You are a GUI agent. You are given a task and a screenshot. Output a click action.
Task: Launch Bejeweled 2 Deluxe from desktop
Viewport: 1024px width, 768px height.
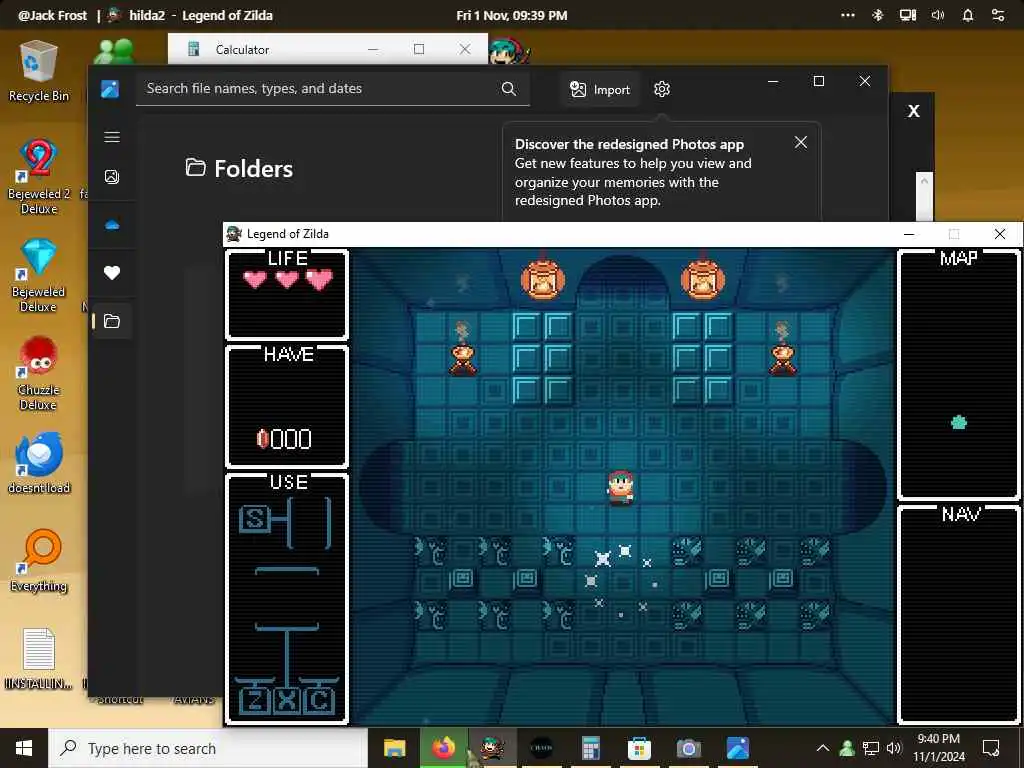point(39,176)
